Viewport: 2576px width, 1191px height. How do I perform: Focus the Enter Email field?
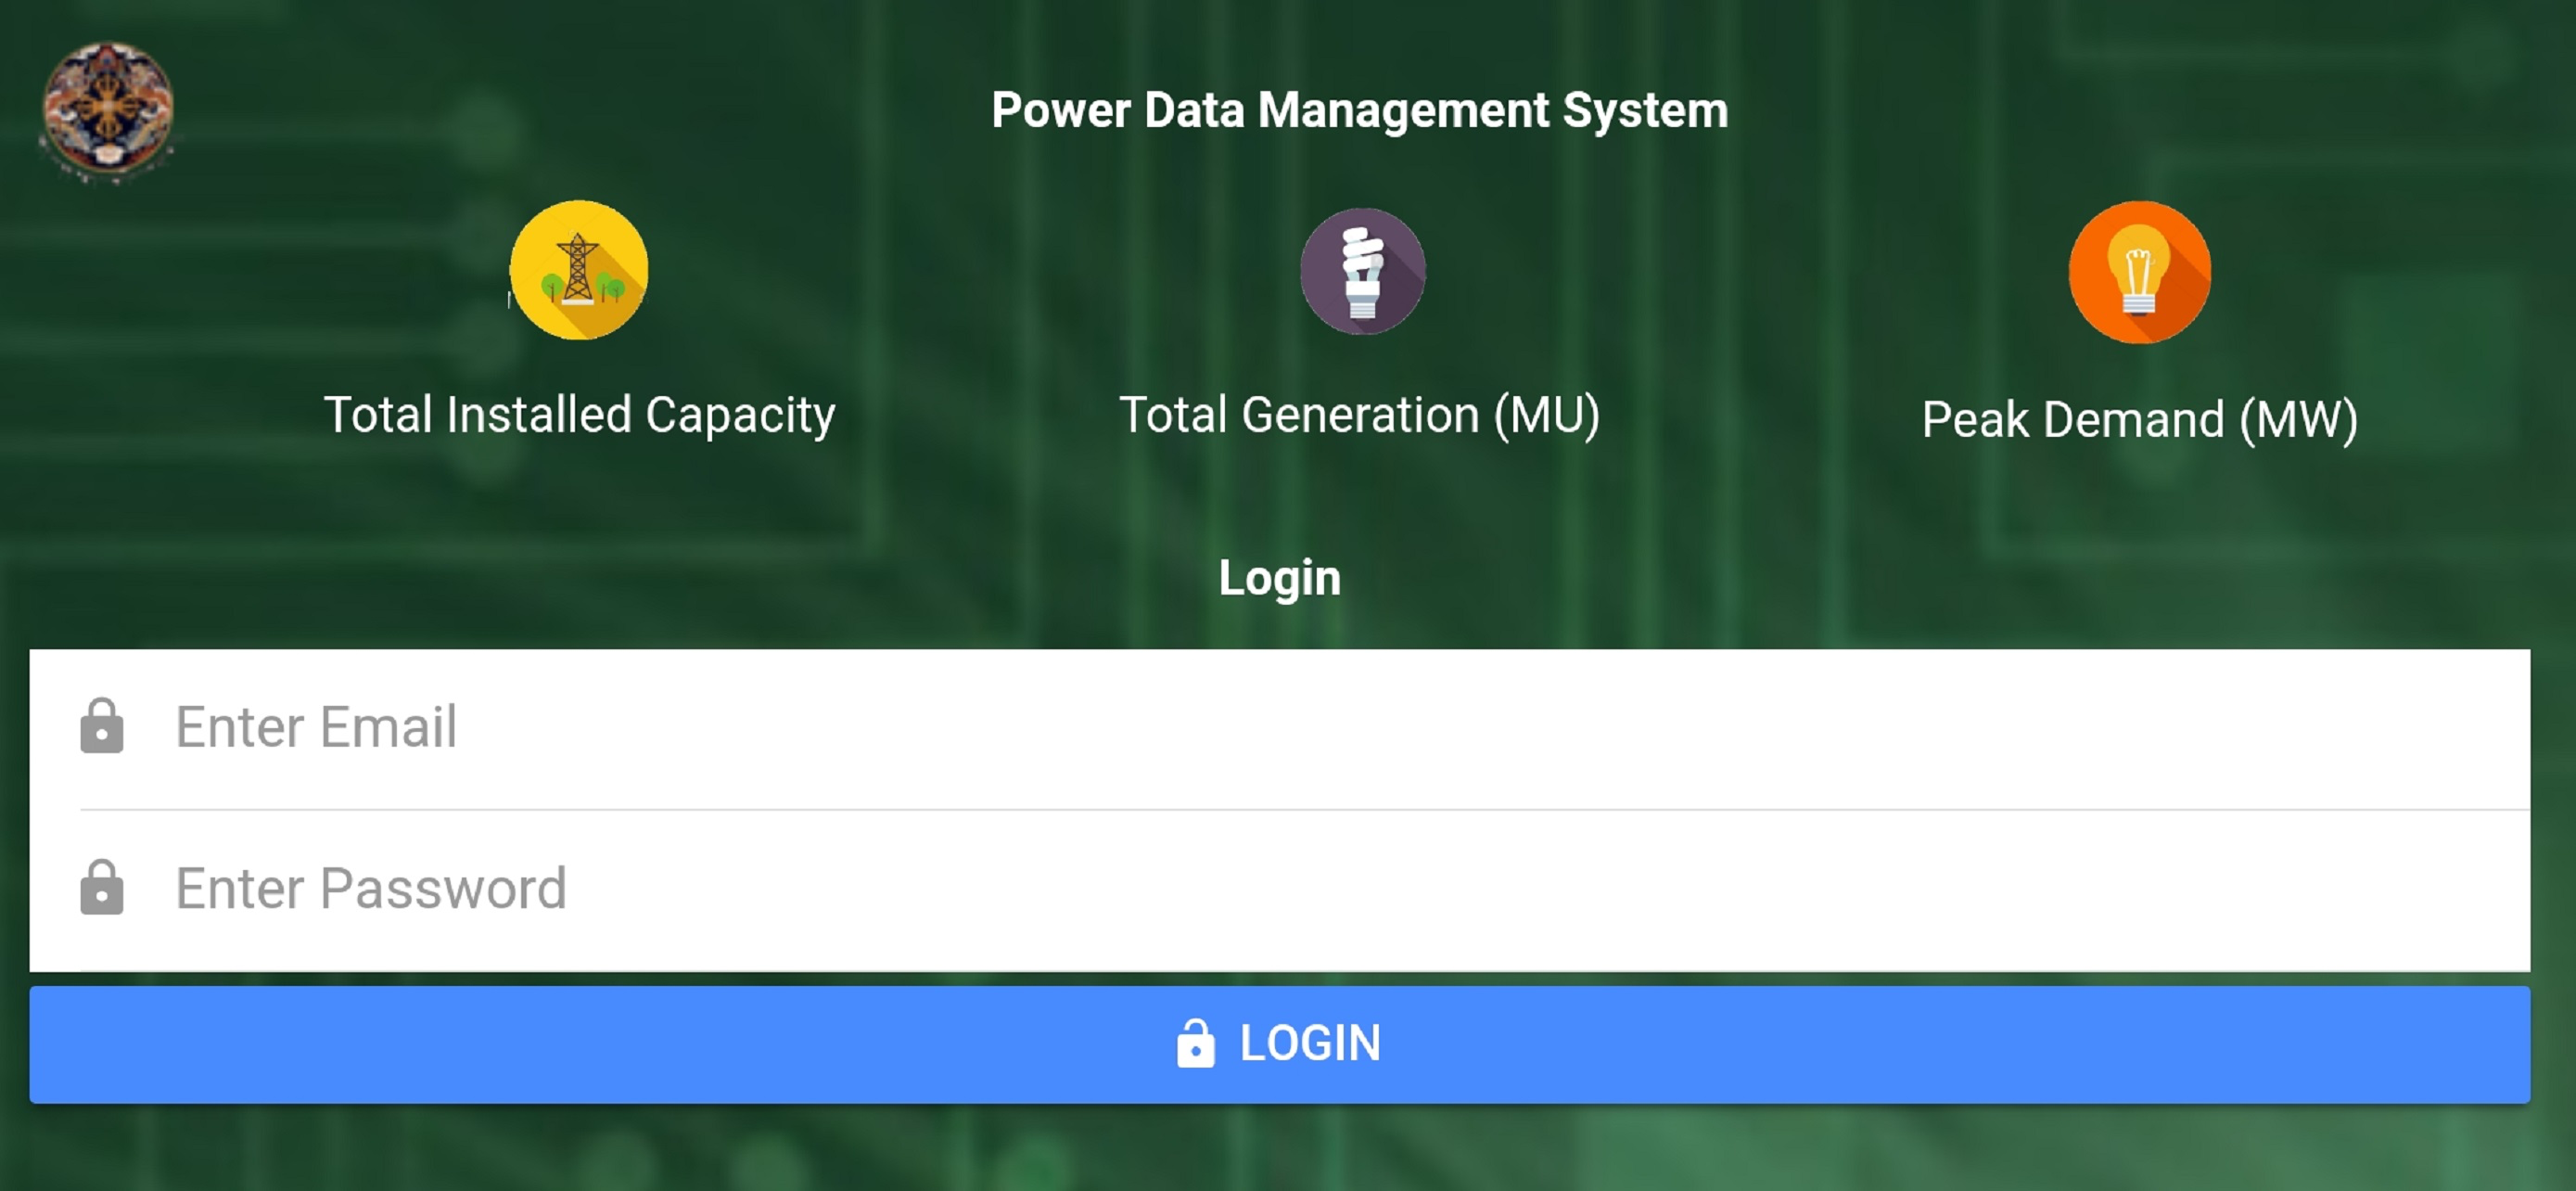point(1280,728)
